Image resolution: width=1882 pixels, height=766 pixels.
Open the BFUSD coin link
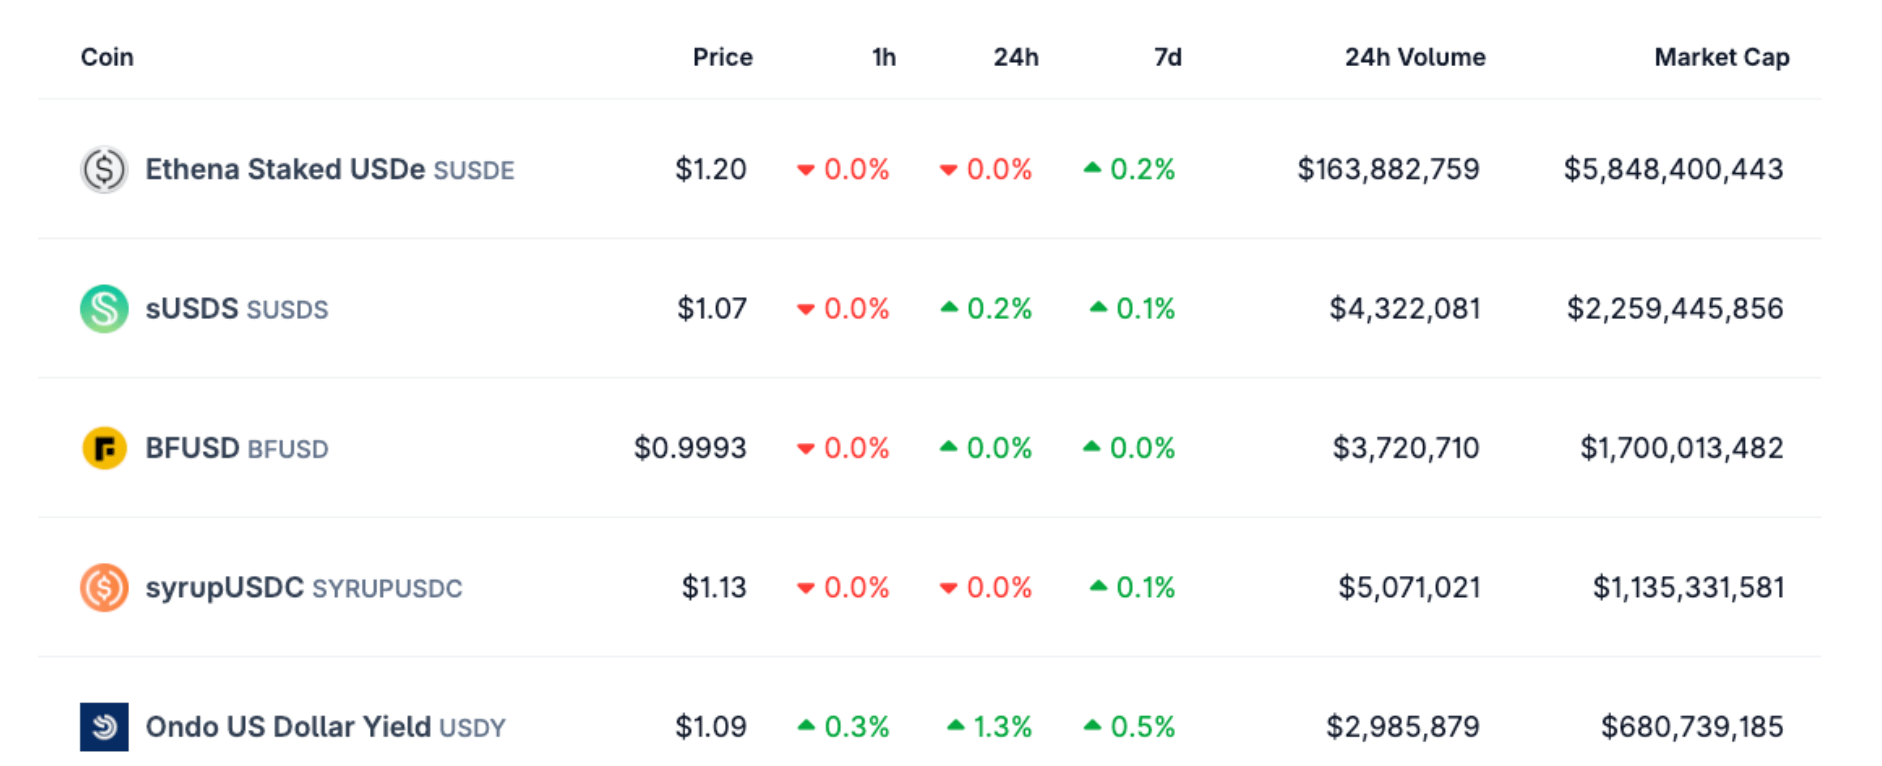192,448
